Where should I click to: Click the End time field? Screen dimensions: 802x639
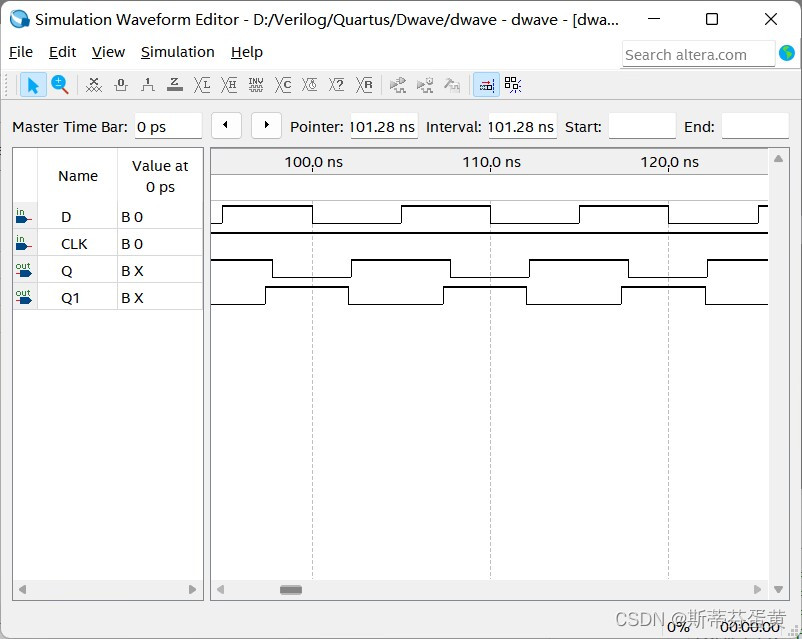click(755, 126)
